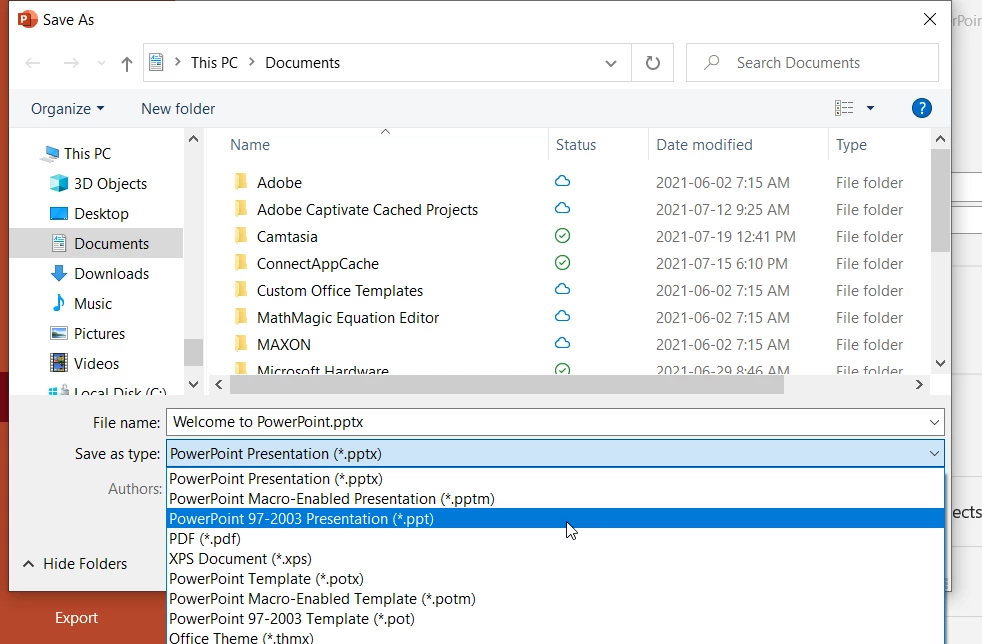
Task: Open the File name dropdown arrow
Action: [x=934, y=422]
